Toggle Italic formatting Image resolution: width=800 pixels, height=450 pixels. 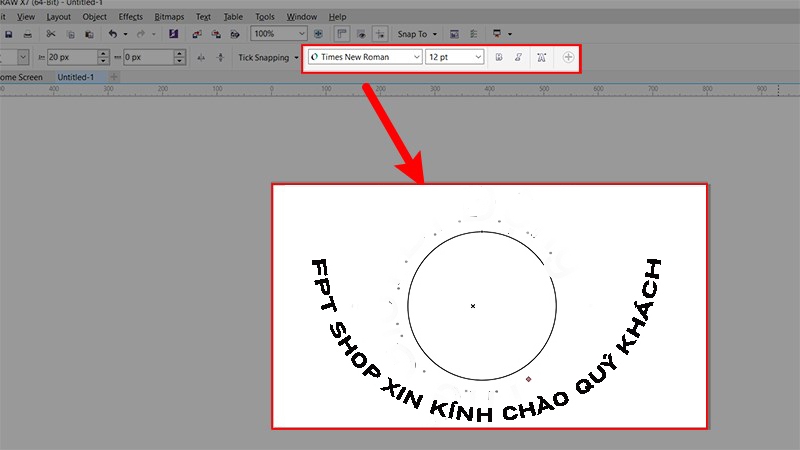518,57
